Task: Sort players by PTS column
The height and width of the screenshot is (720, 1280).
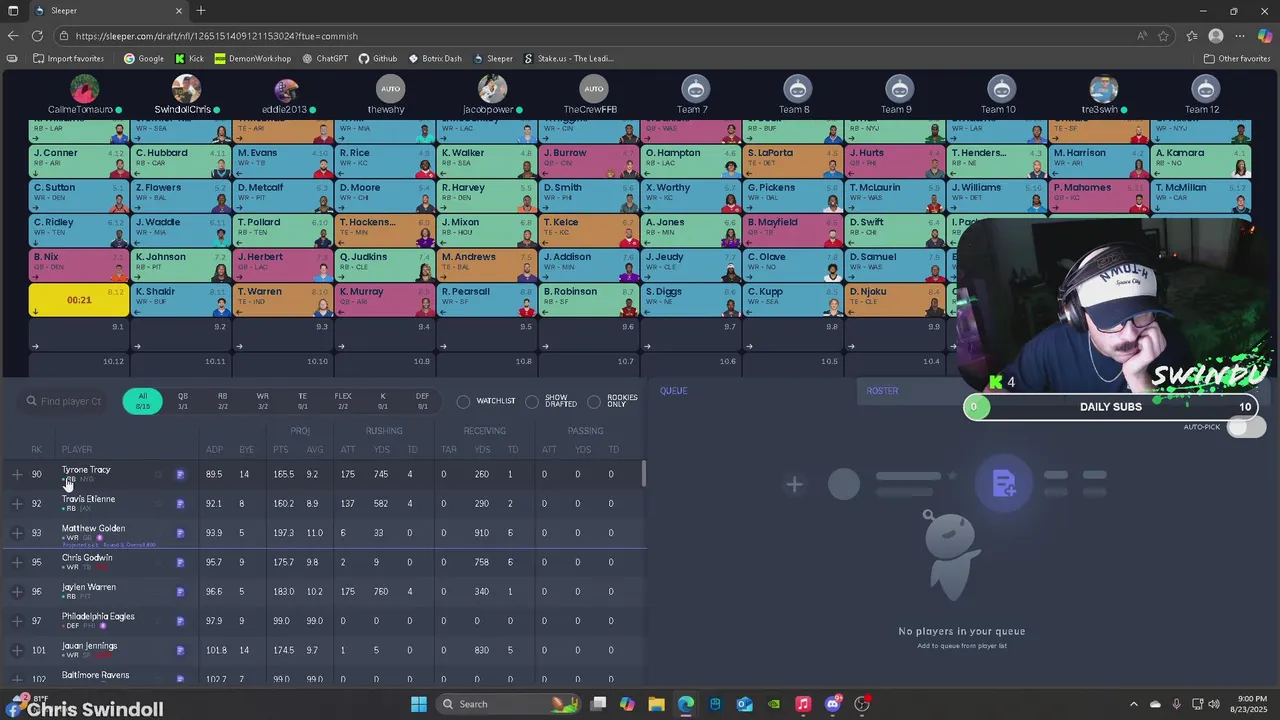Action: [281, 449]
